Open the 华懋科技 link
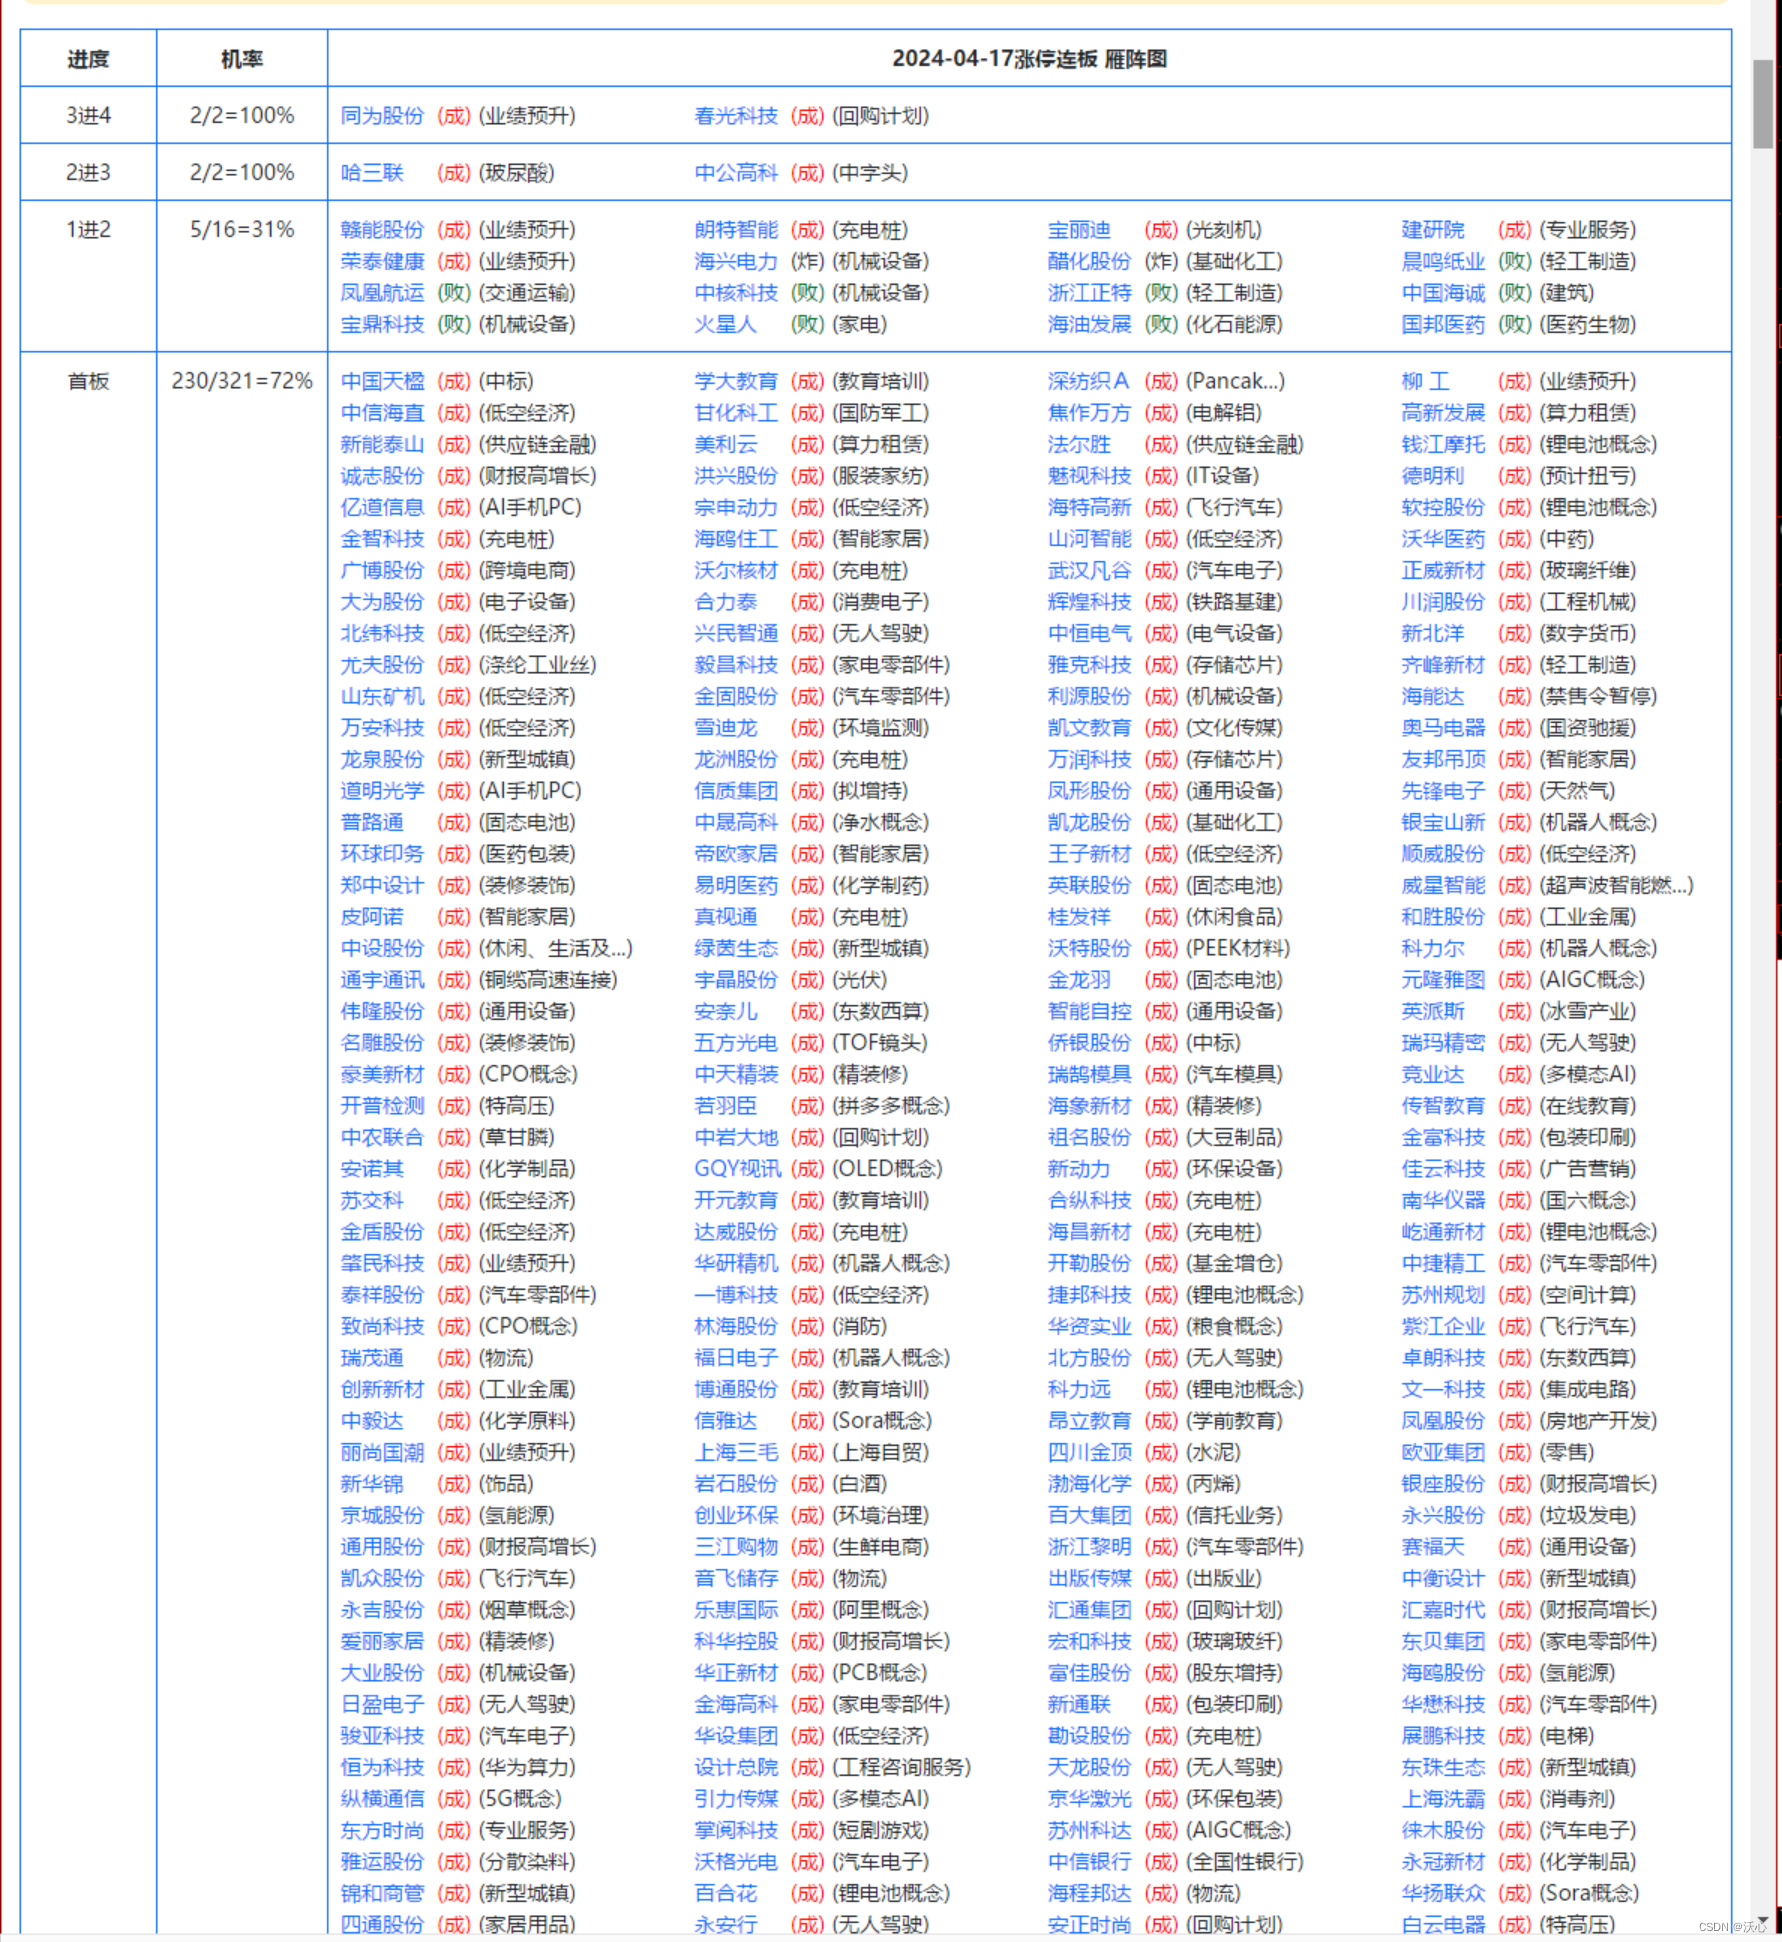The width and height of the screenshot is (1782, 1942). pyautogui.click(x=1443, y=1704)
